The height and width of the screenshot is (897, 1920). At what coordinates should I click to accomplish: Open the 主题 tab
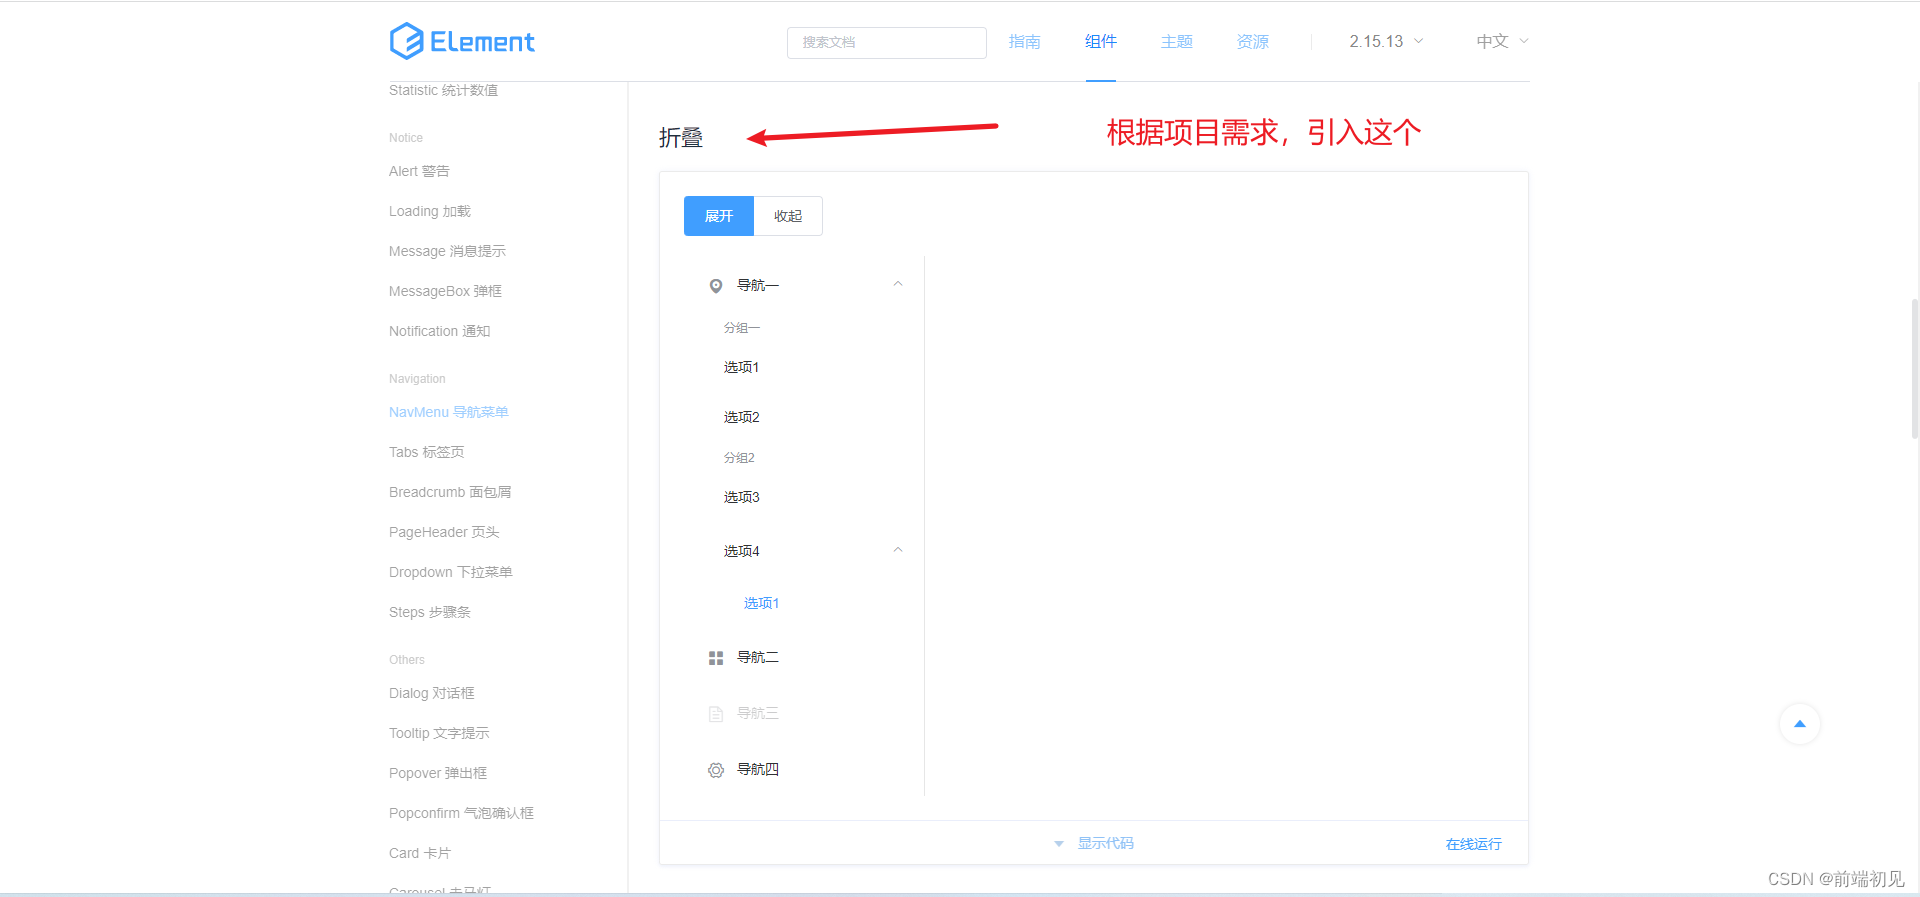(x=1177, y=41)
